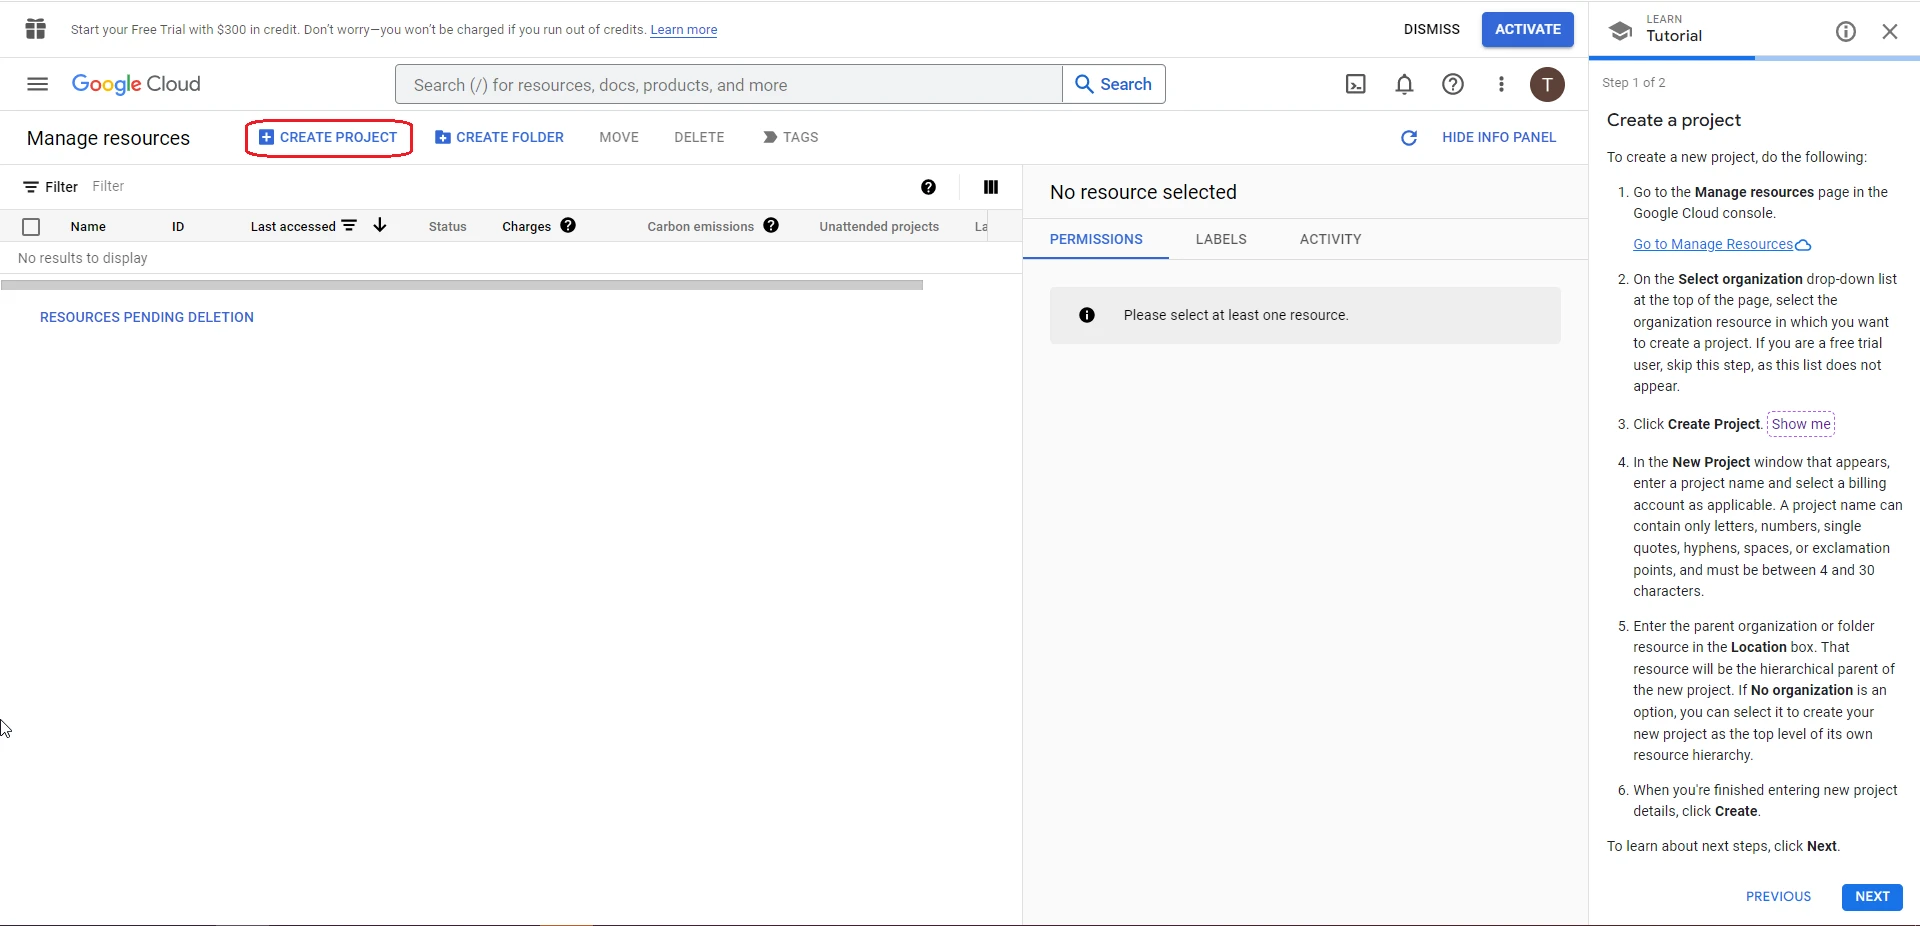Close the Tutorial panel
This screenshot has width=1920, height=926.
tap(1890, 32)
